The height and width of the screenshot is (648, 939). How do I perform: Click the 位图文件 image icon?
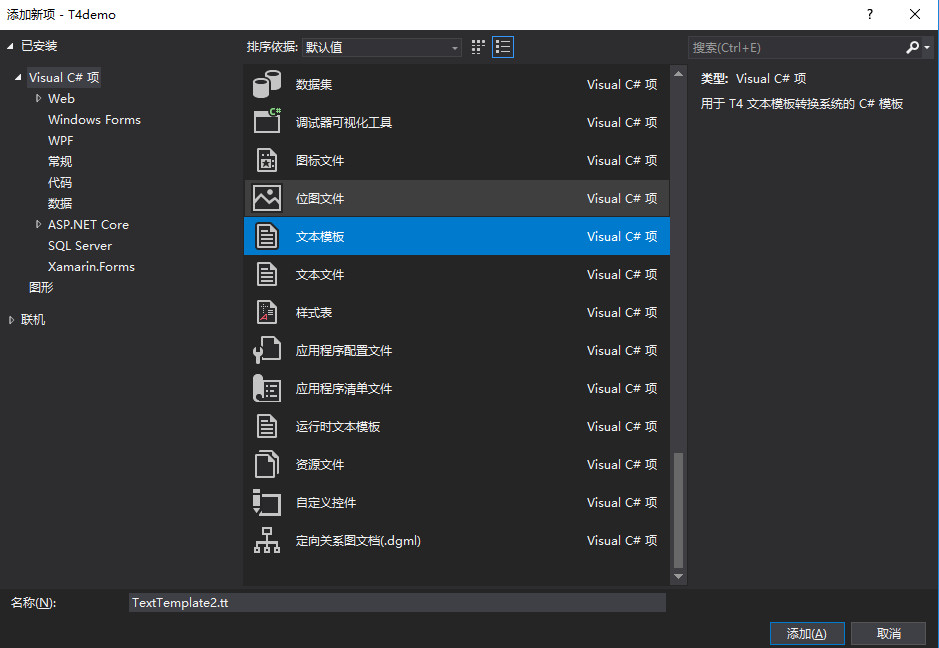coord(266,198)
